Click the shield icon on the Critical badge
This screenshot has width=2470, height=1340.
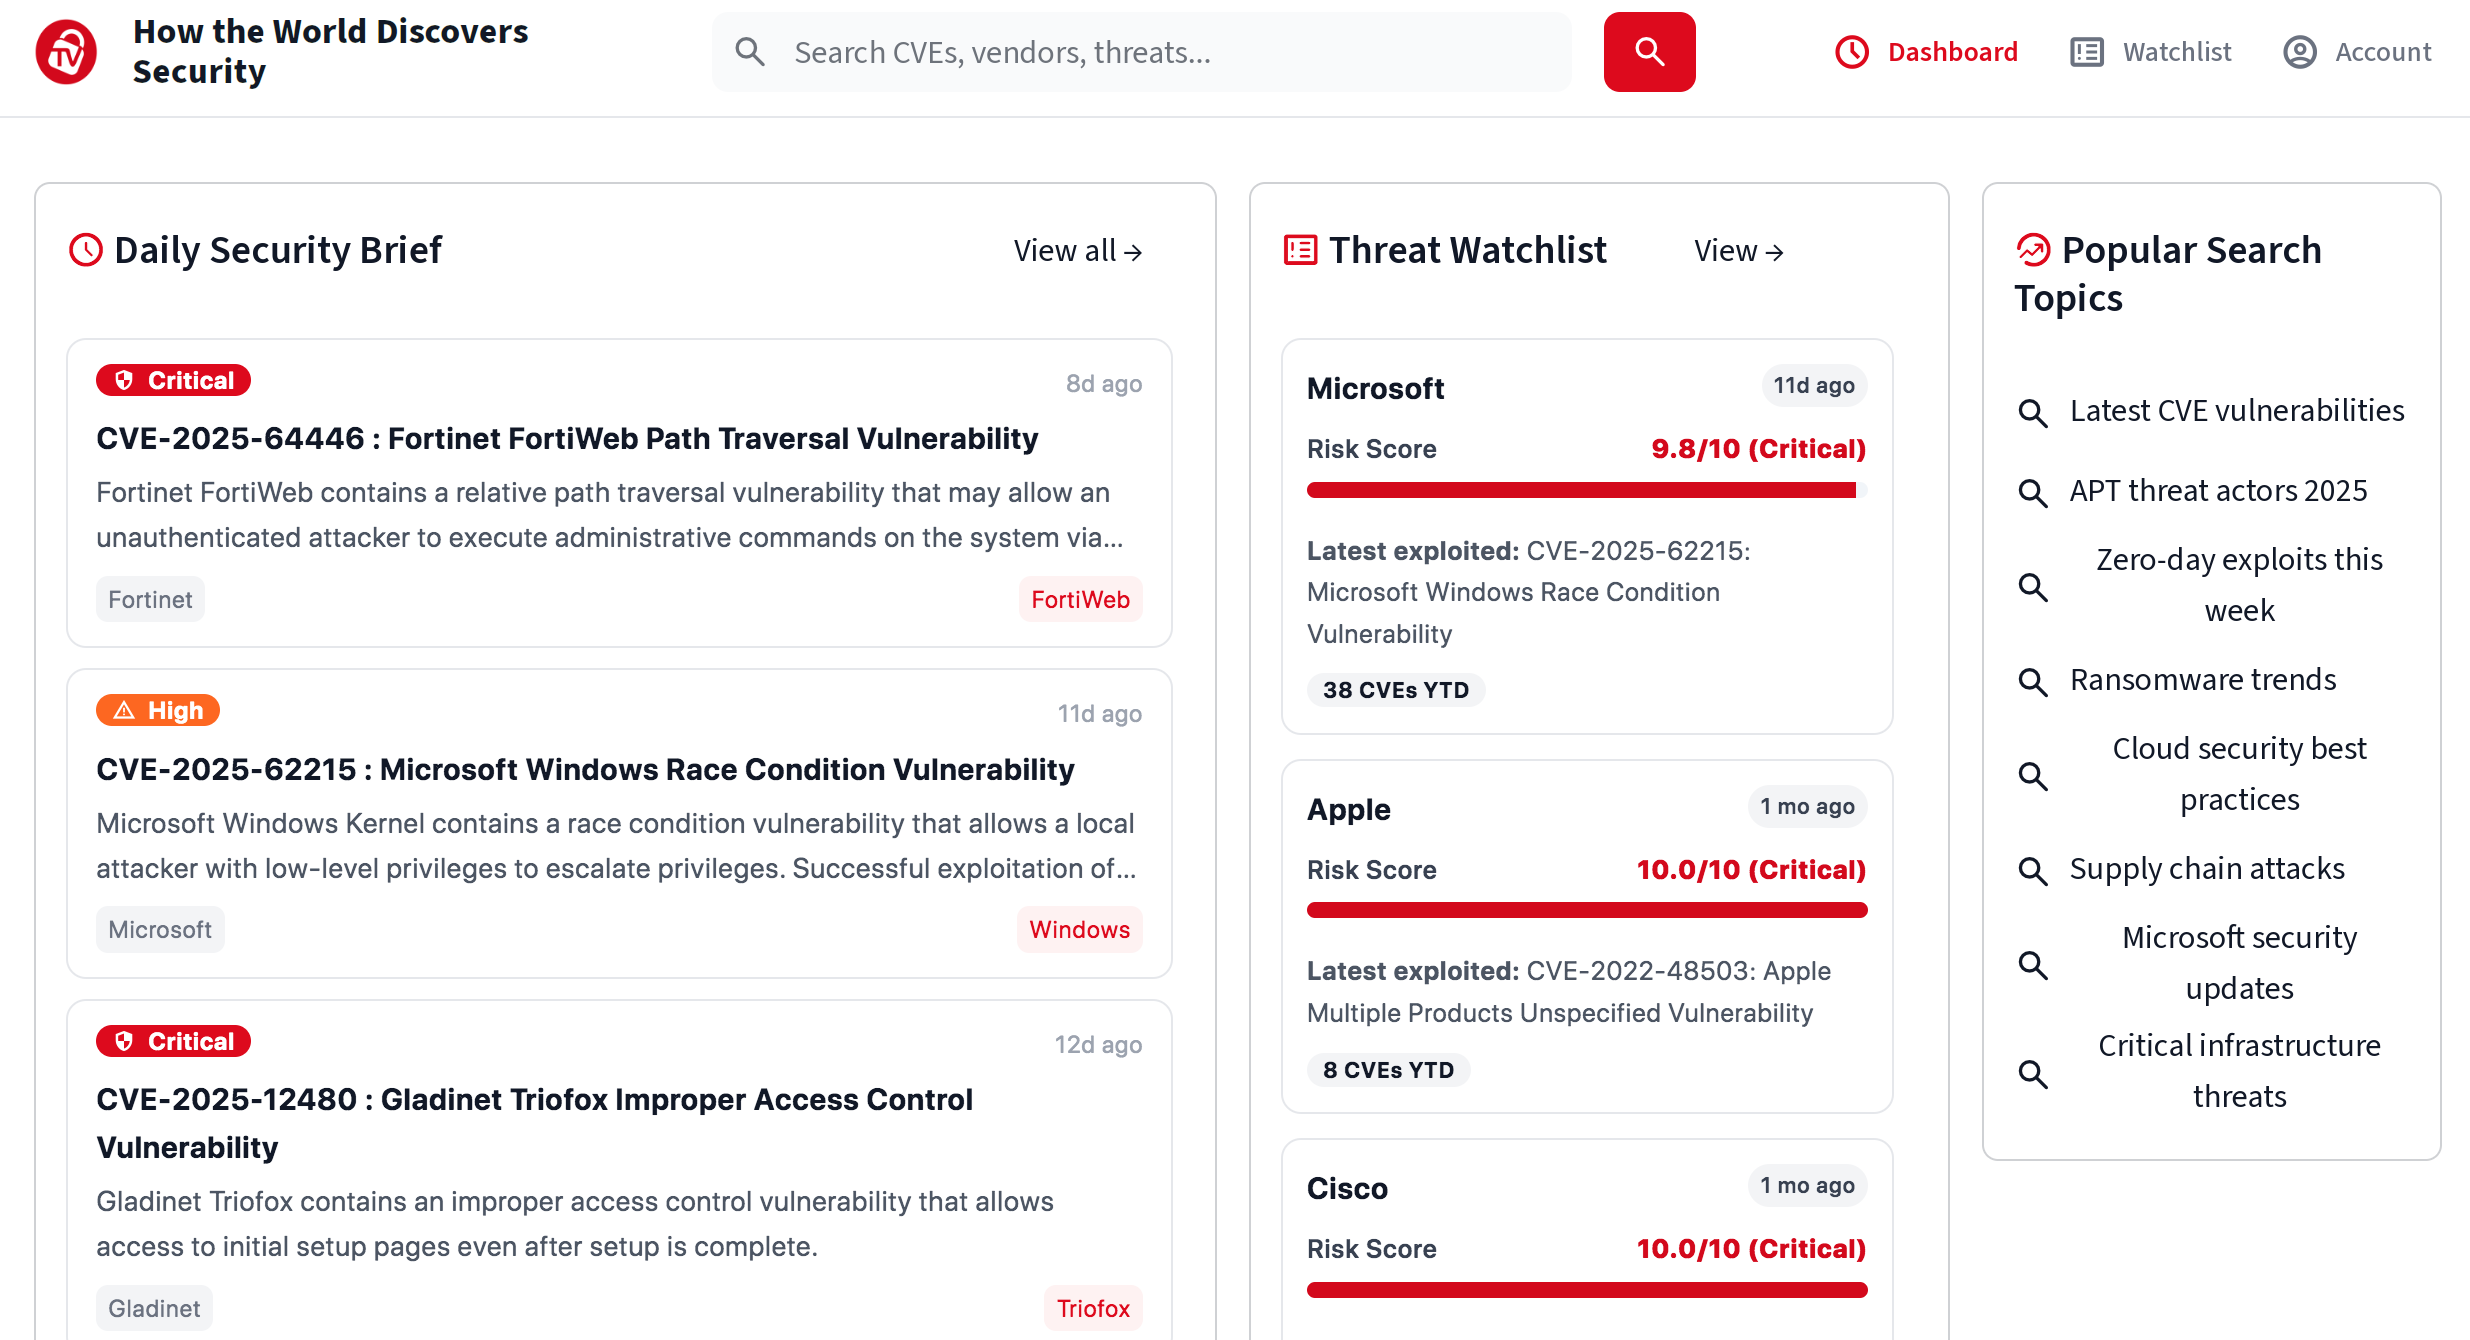[125, 380]
